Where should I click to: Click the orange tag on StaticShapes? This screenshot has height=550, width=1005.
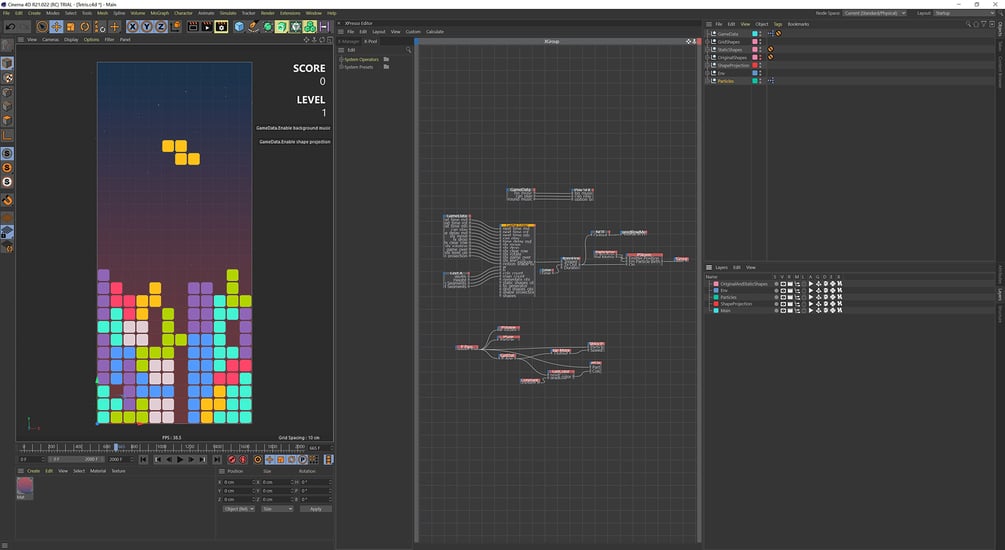click(x=770, y=49)
